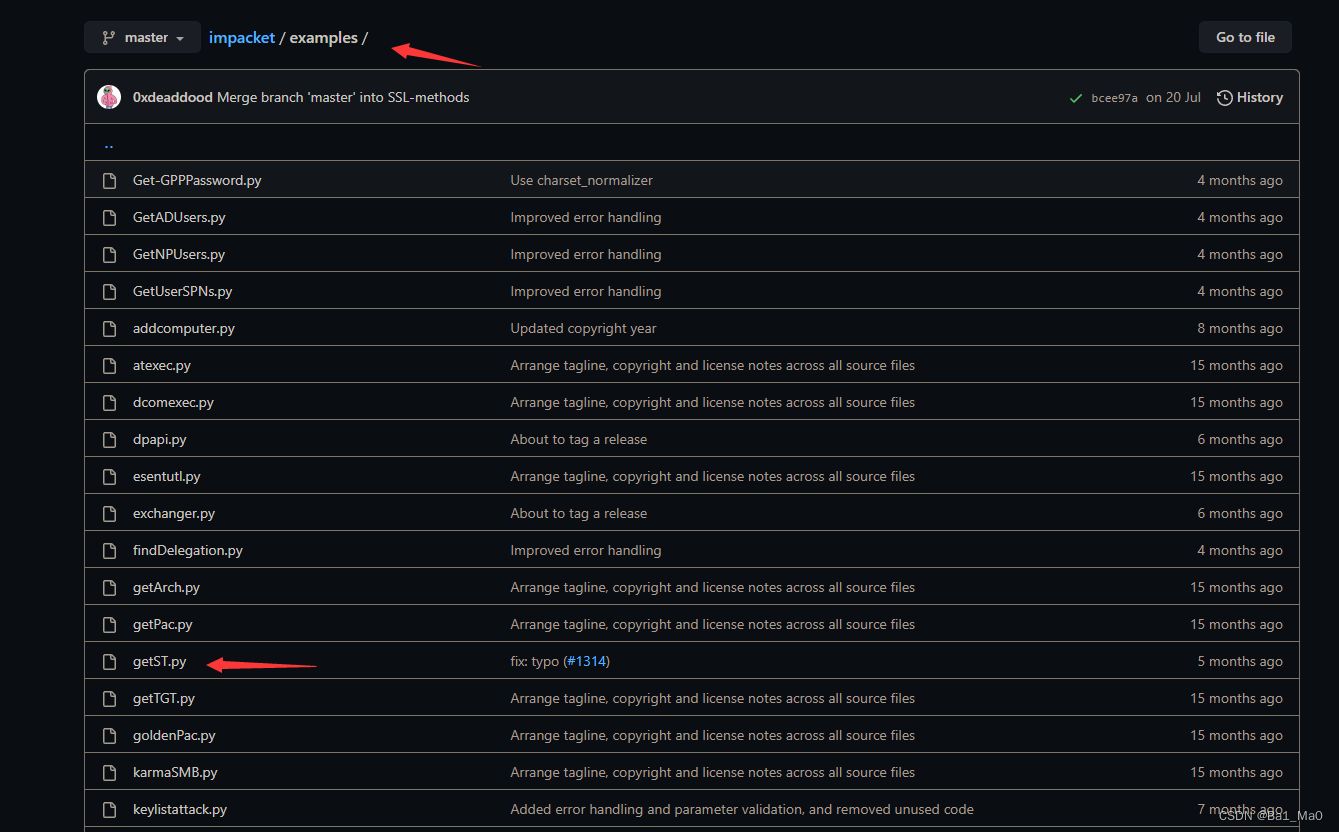Open dpapi.py's 'About to tag a release' commit

pos(579,439)
